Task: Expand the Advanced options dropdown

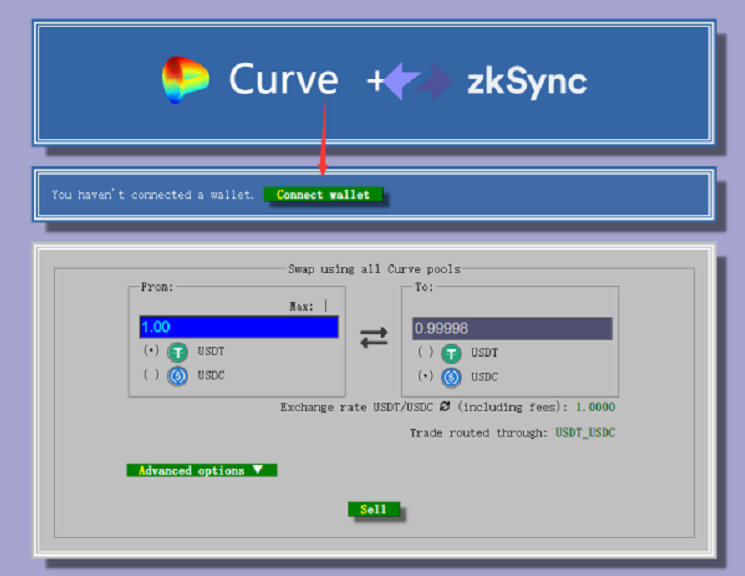Action: tap(202, 470)
